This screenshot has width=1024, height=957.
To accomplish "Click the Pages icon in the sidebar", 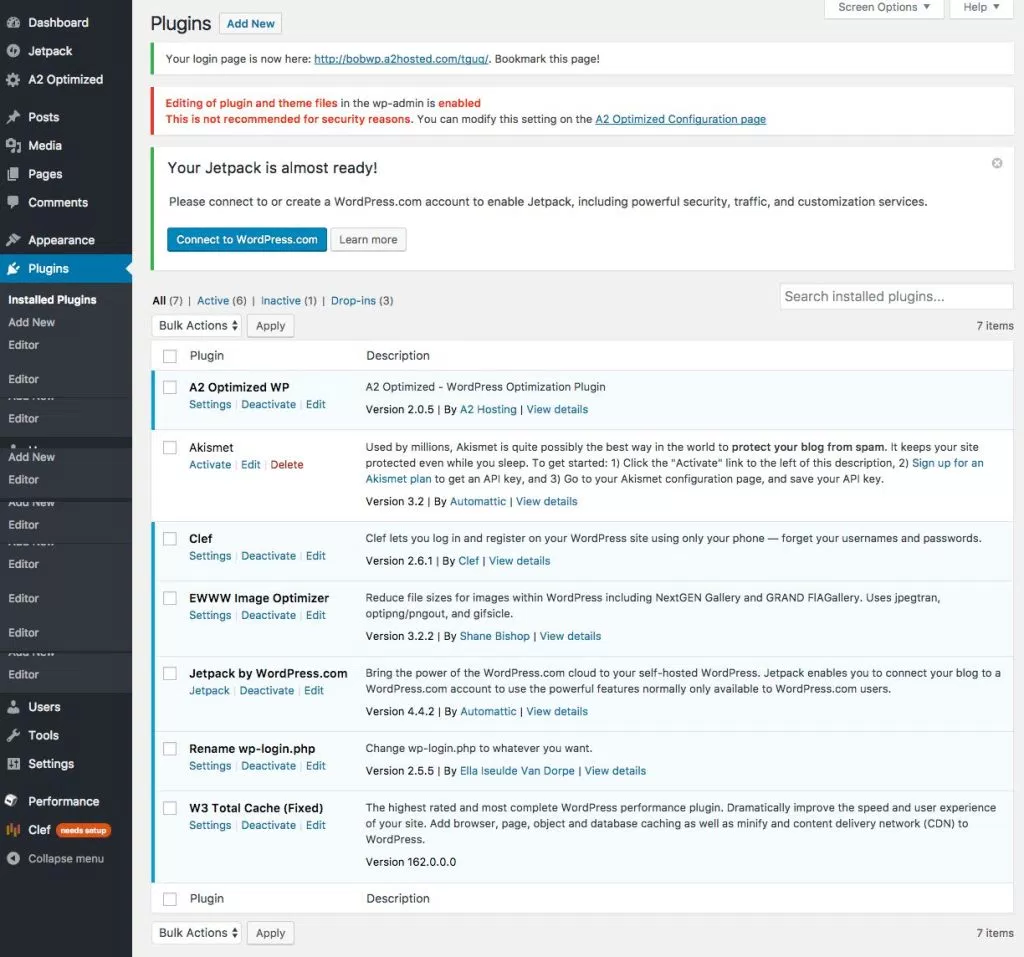I will point(13,174).
